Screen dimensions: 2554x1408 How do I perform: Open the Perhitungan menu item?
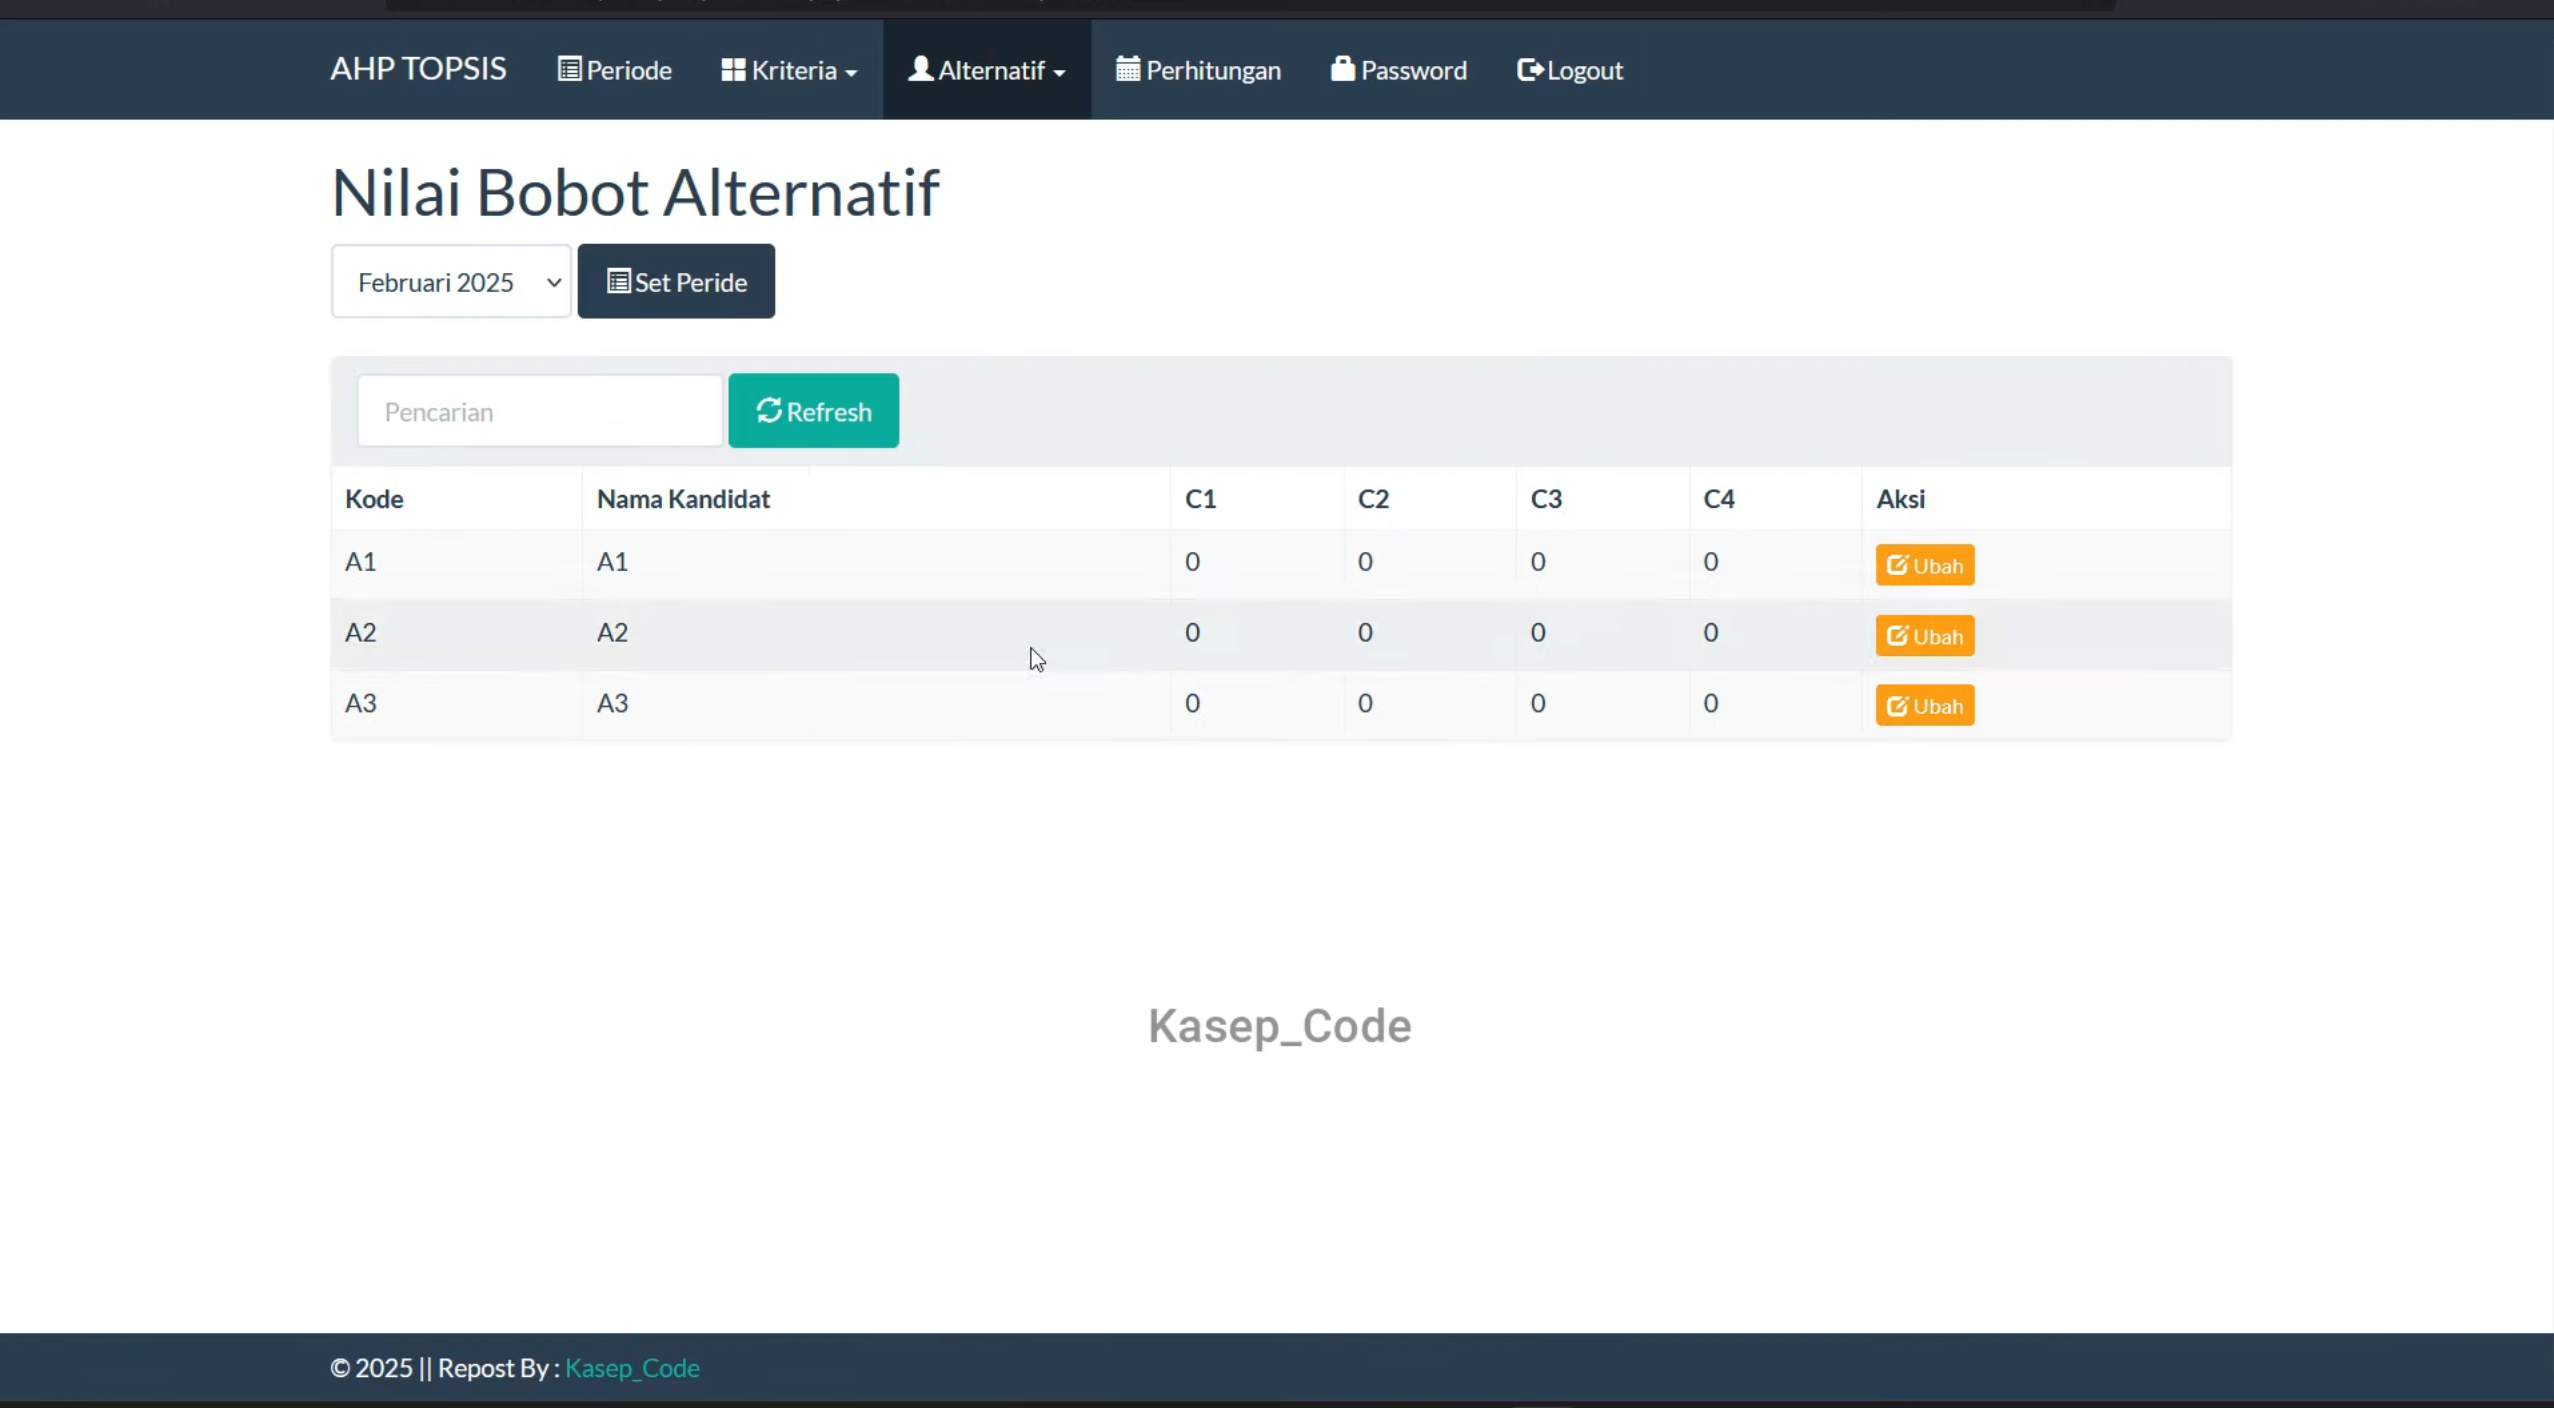click(x=1198, y=70)
